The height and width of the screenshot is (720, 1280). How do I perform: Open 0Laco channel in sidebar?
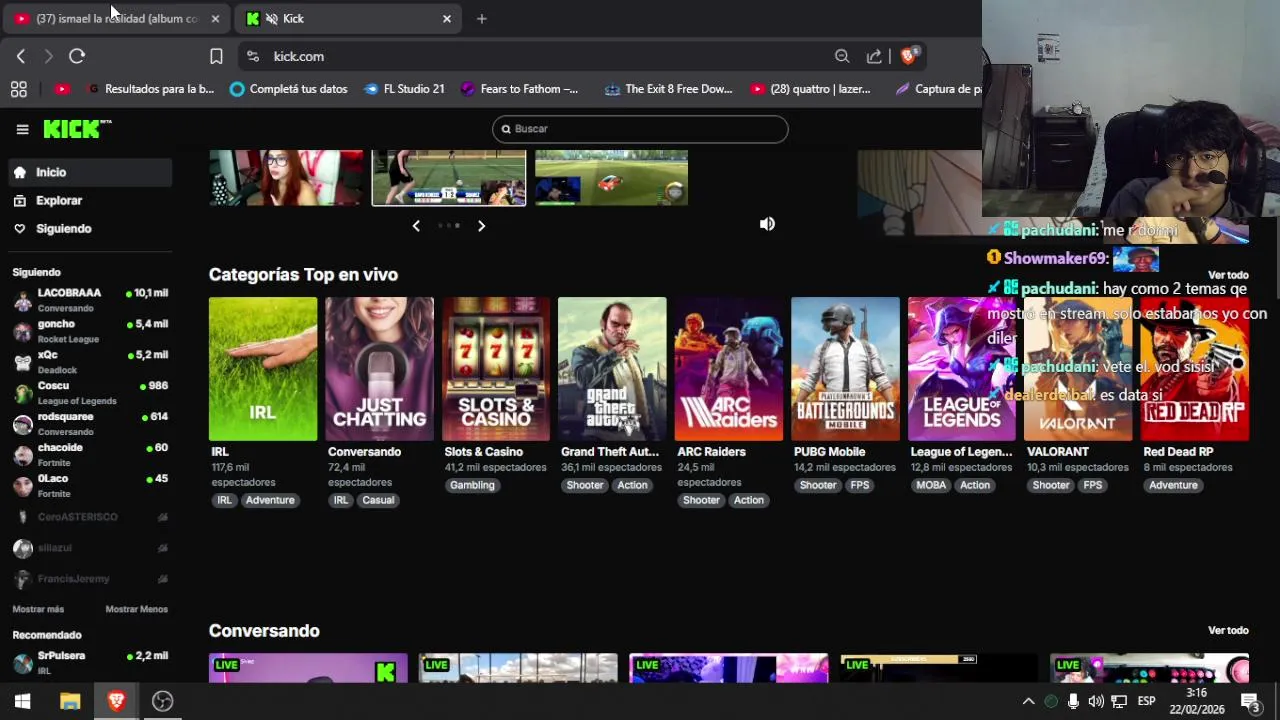tap(90, 486)
